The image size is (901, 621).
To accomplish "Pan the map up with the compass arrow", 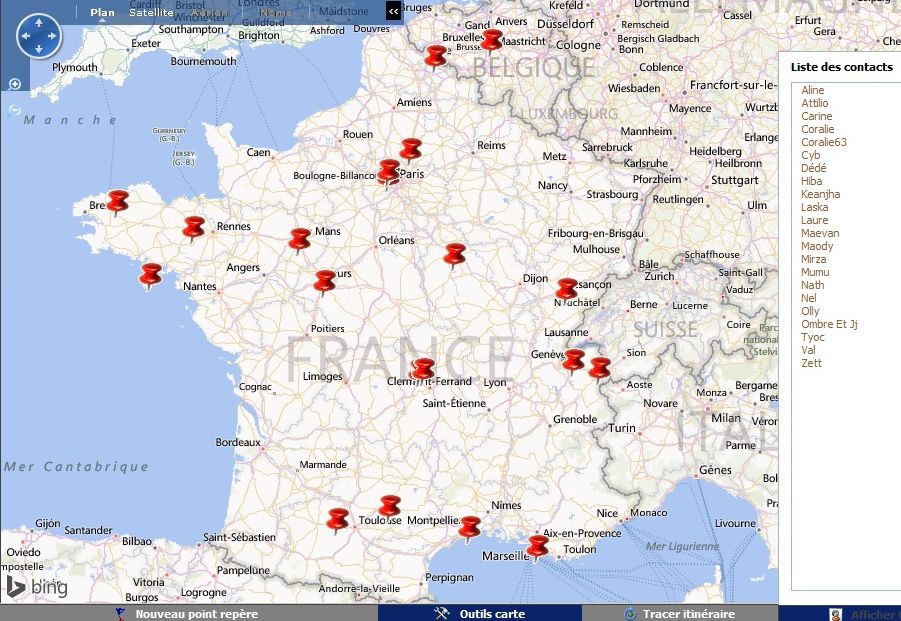I will (39, 21).
